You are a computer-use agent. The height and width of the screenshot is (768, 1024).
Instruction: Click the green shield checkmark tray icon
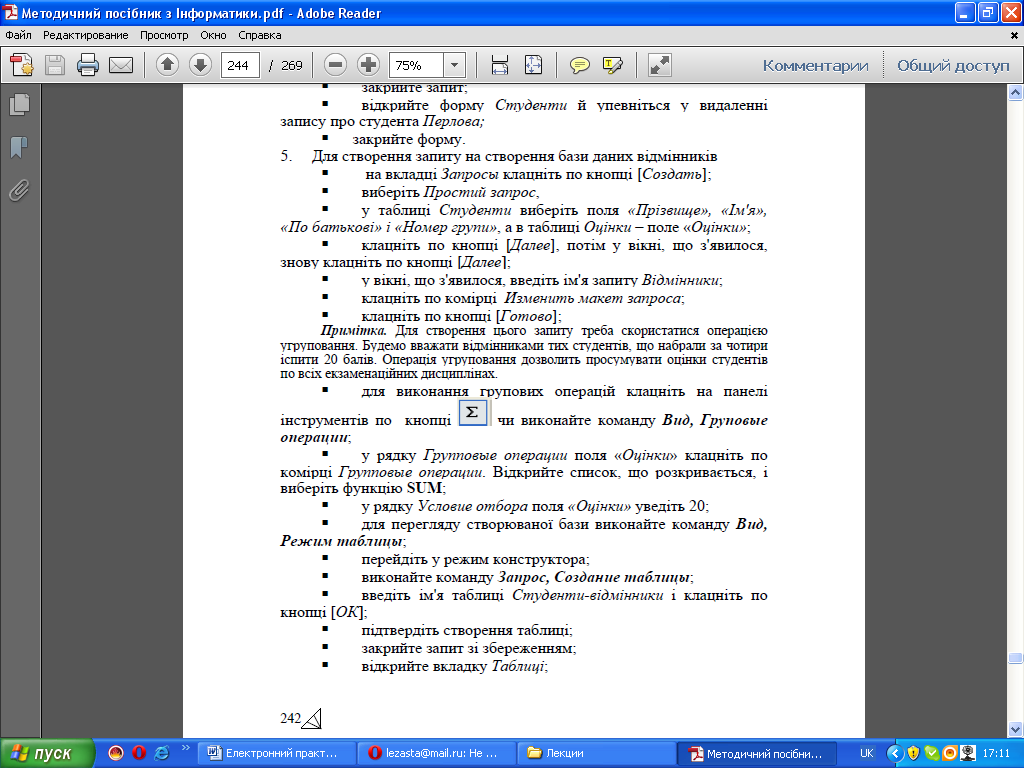pos(932,753)
